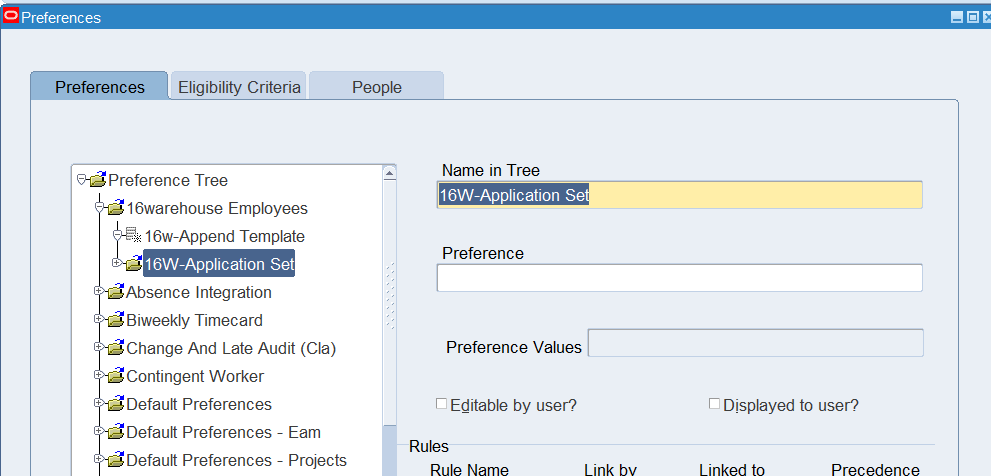Click the 16w-Append Template node icon
Screen dimensions: 991x476
click(134, 237)
